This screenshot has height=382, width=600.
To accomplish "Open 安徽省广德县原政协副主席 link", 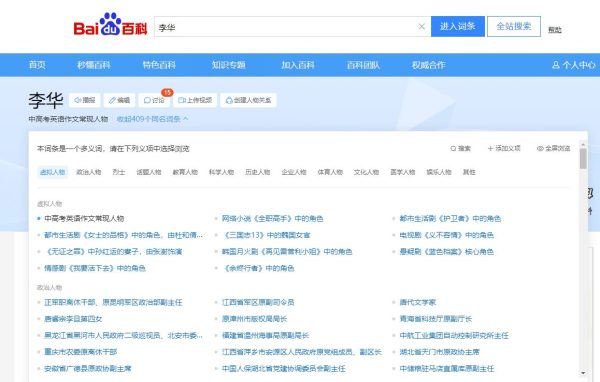I will coord(88,369).
